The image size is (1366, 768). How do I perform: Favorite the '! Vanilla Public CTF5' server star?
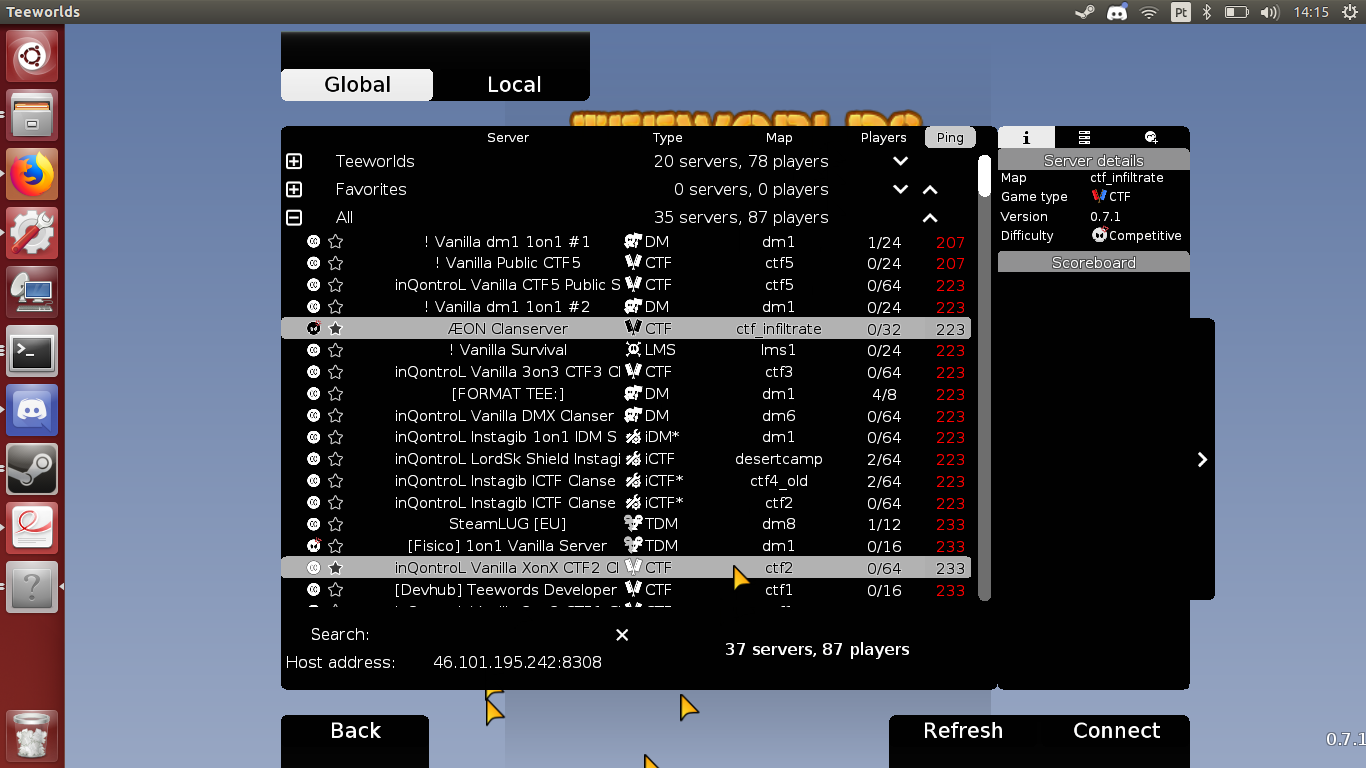pos(336,263)
